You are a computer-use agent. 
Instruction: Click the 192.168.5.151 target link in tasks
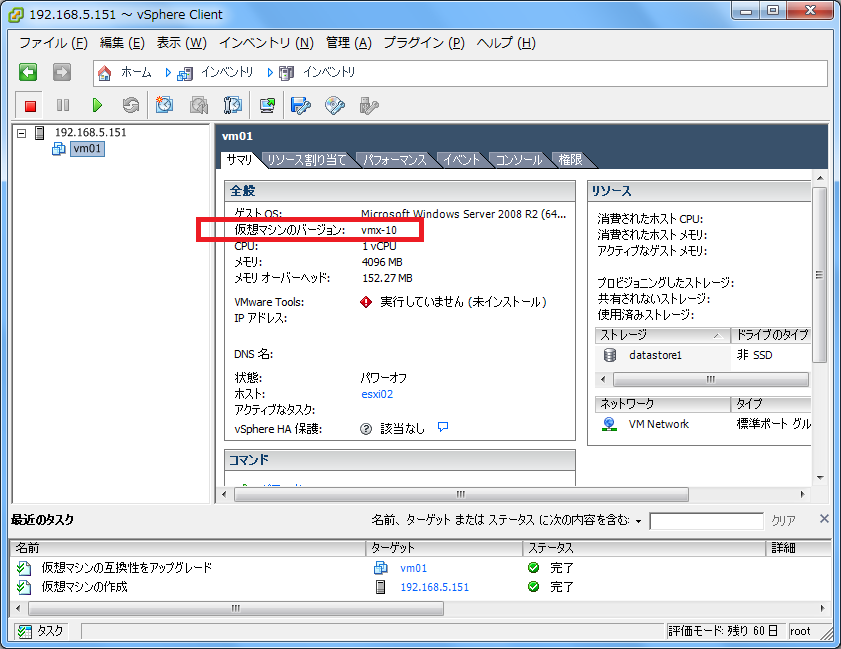click(434, 587)
